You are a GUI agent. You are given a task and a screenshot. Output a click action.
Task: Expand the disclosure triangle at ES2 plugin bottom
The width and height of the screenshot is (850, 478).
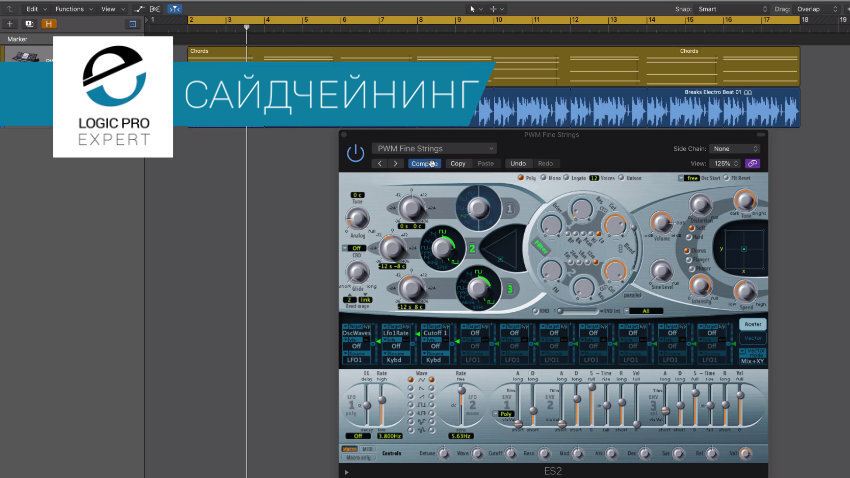[x=346, y=473]
